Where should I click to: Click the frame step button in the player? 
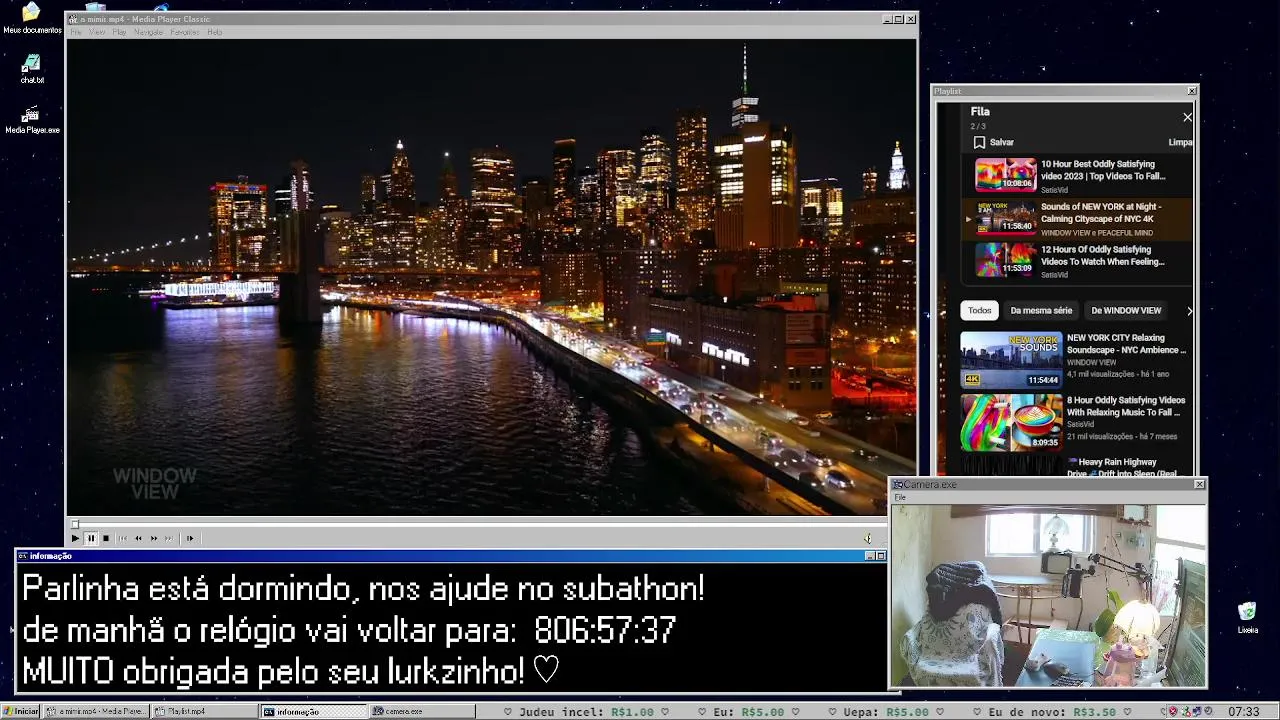[189, 538]
